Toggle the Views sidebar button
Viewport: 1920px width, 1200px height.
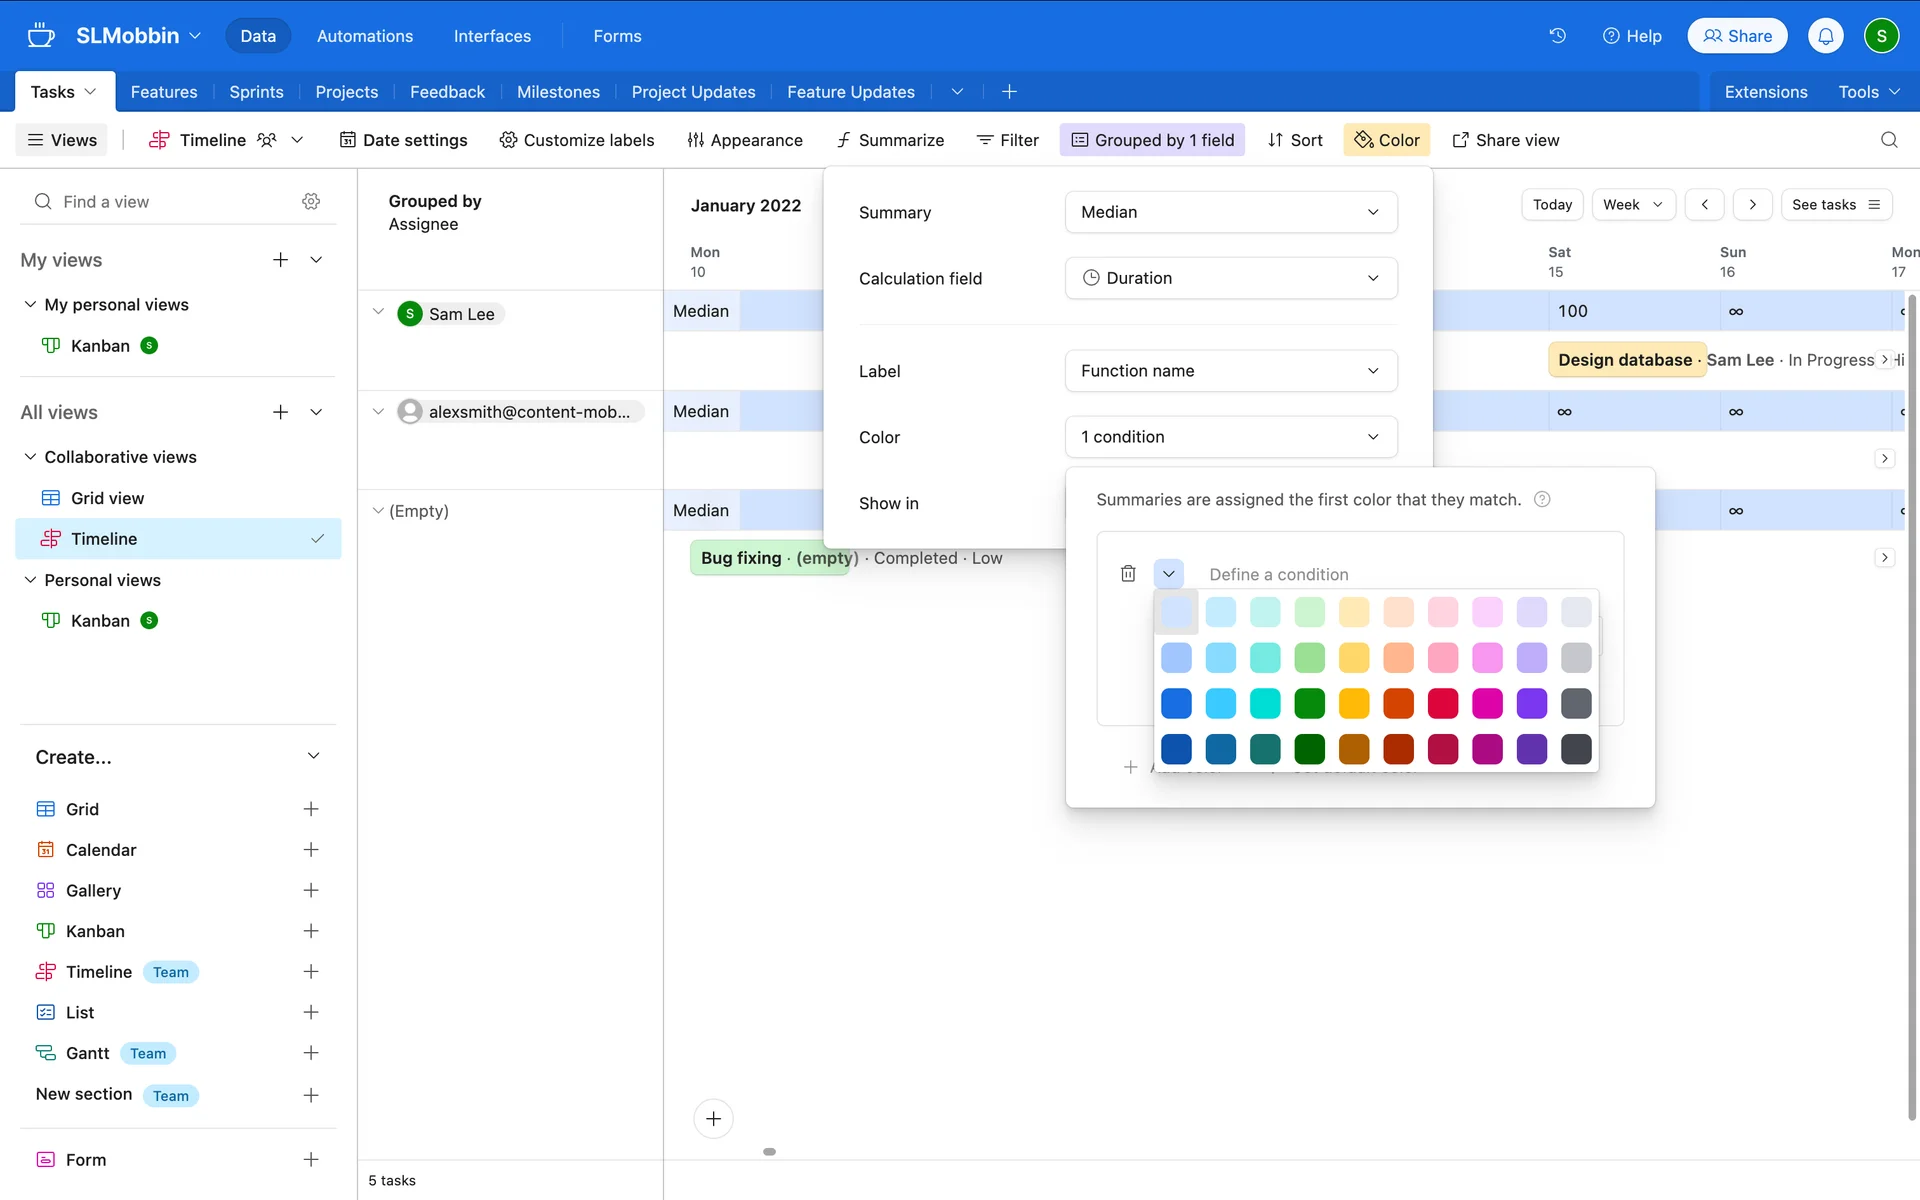point(62,140)
